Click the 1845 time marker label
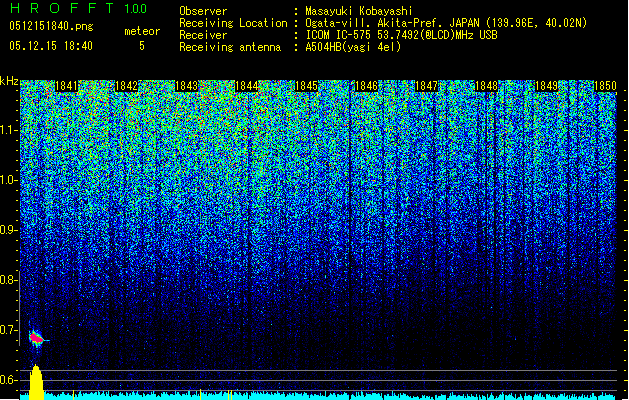629x400 pixels. 306,86
